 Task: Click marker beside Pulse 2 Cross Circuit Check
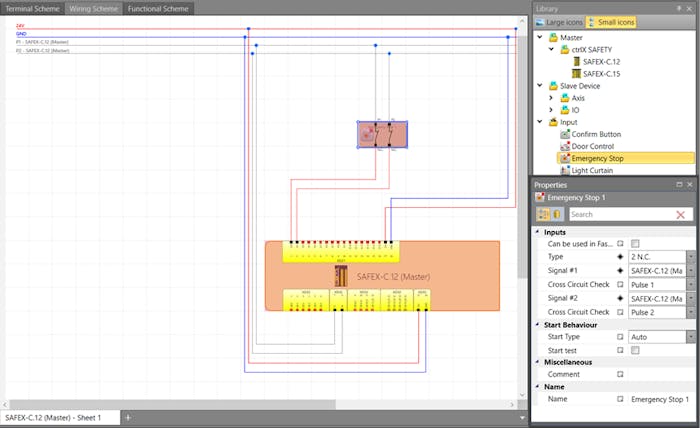[620, 312]
